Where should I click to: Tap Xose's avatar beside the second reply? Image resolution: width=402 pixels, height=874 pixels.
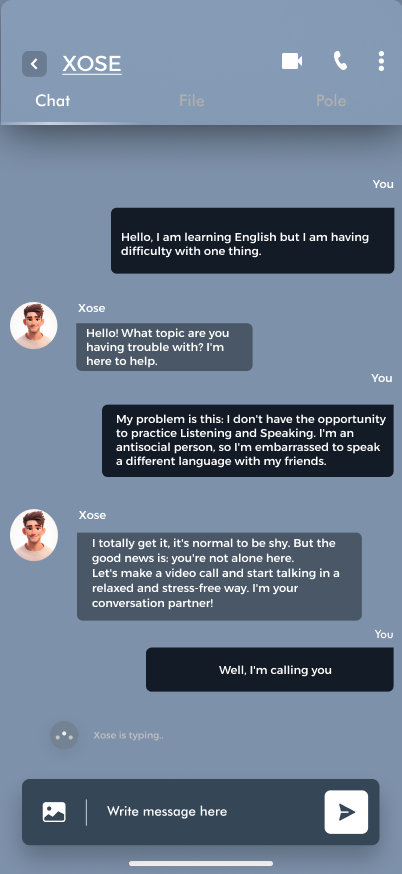point(33,535)
